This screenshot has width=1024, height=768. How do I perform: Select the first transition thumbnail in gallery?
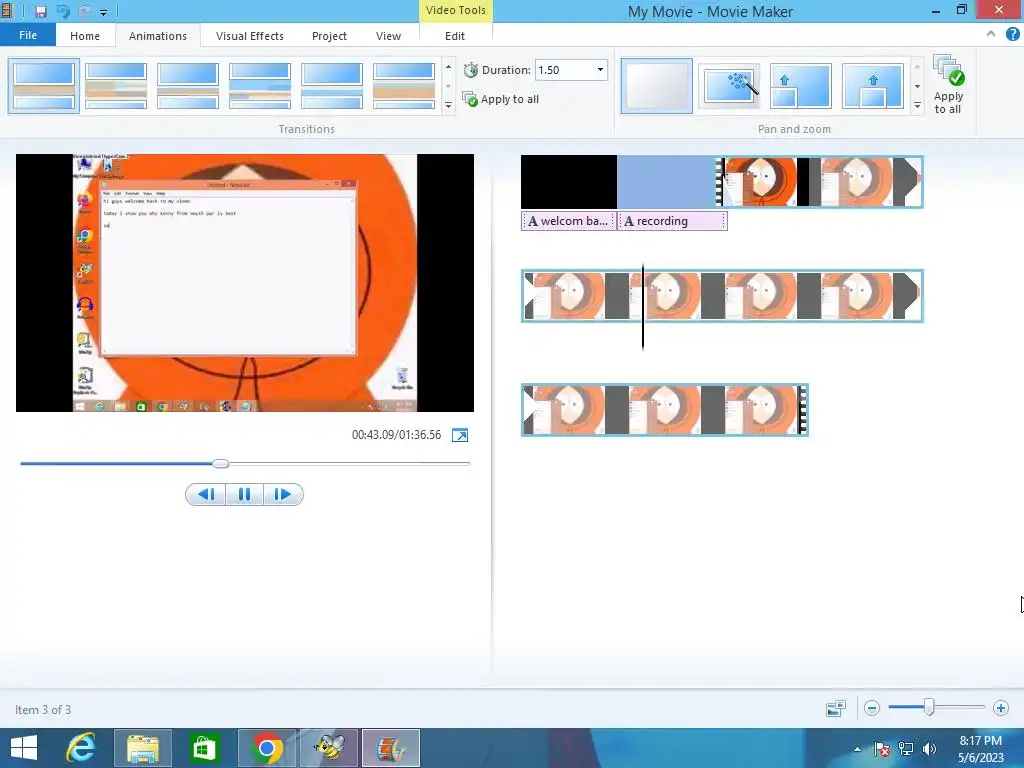click(44, 86)
